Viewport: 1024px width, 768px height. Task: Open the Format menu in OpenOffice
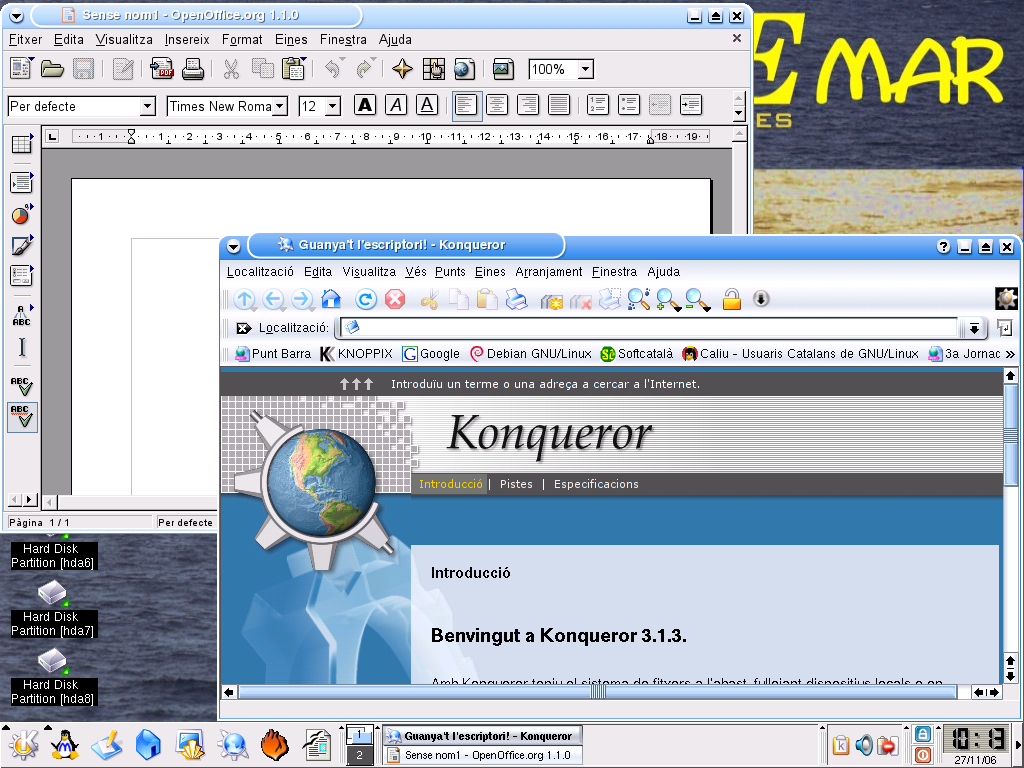pos(242,40)
